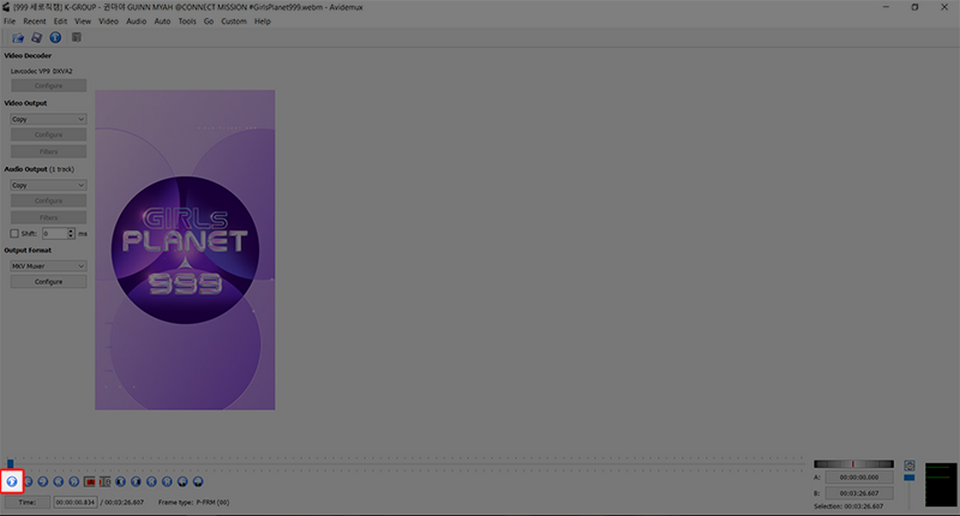The width and height of the screenshot is (960, 516).
Task: Set selection end marker B icon
Action: tap(105, 482)
